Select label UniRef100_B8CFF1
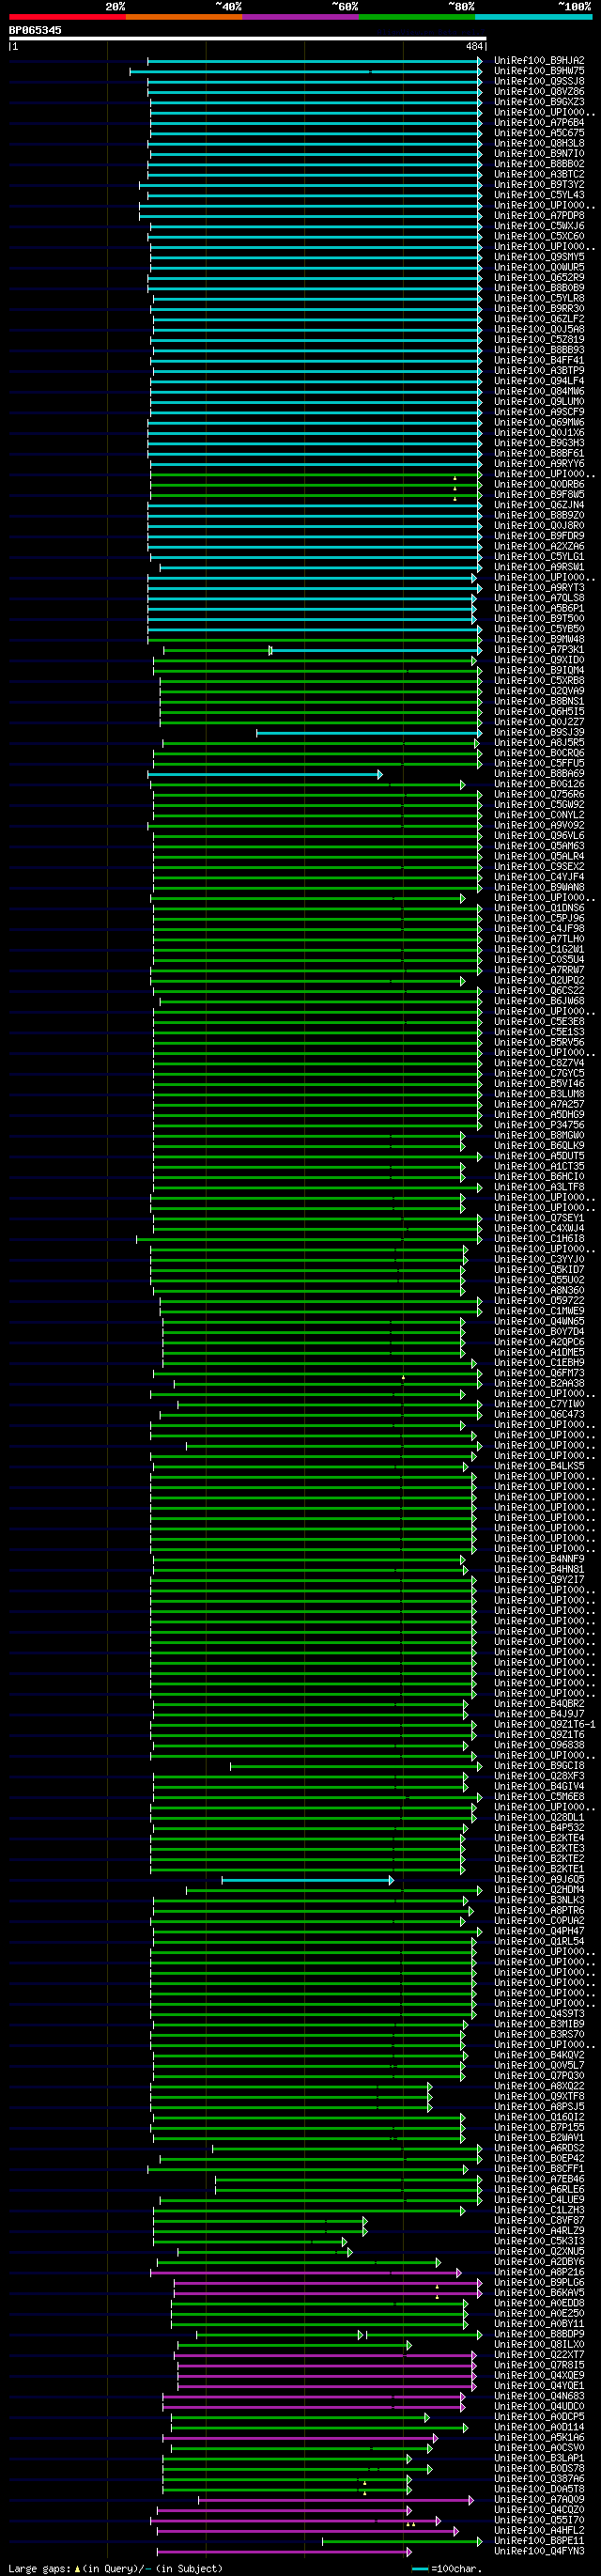This screenshot has height=2576, width=601. tap(539, 2170)
